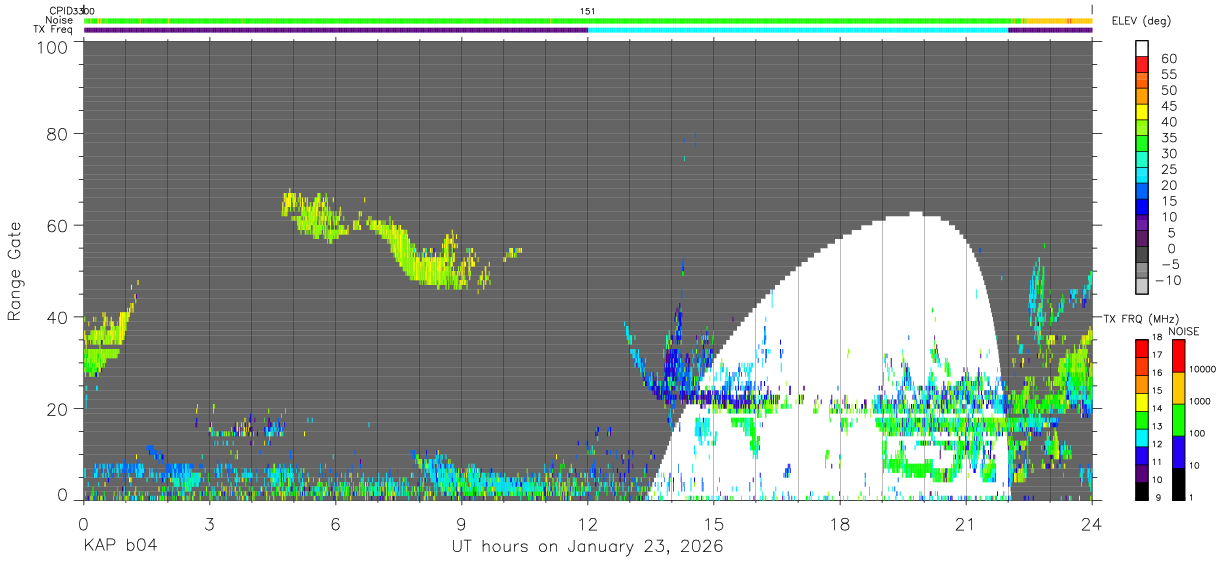Click the '21' hour tick on time axis
The height and width of the screenshot is (567, 1228).
tap(965, 524)
